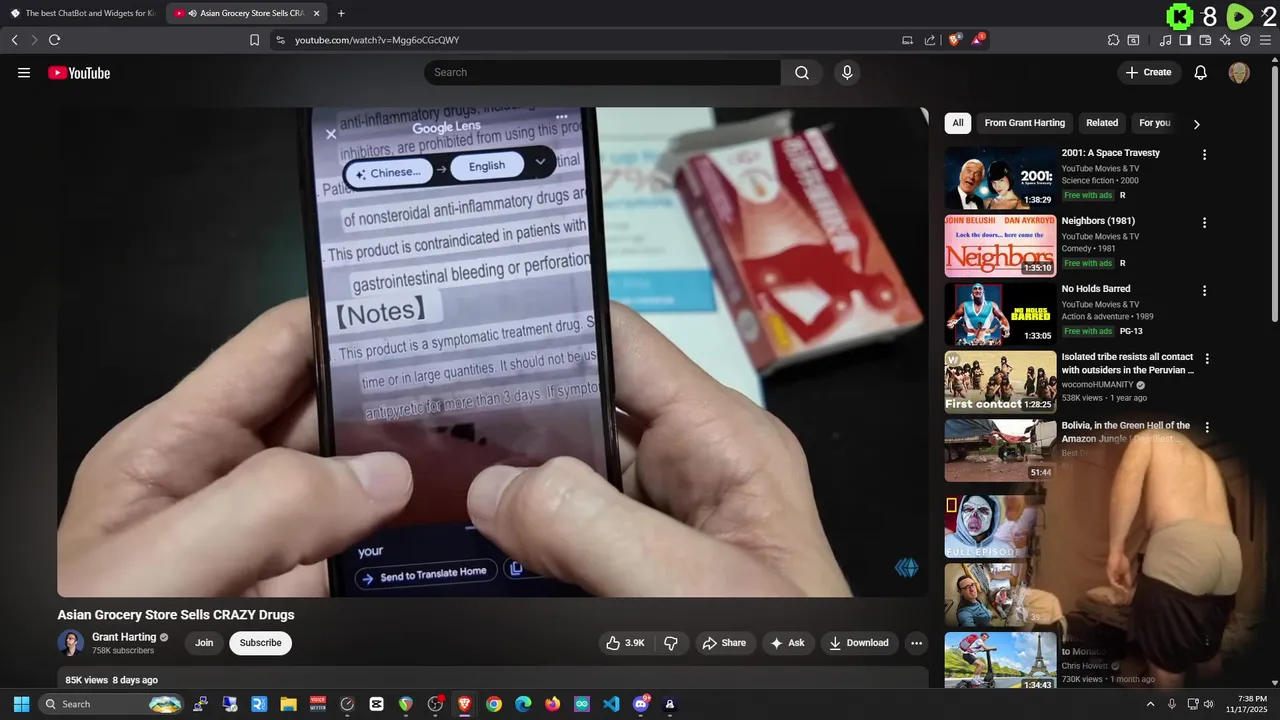Open the YouTube guide hamburger menu
The image size is (1280, 720).
pyautogui.click(x=24, y=72)
